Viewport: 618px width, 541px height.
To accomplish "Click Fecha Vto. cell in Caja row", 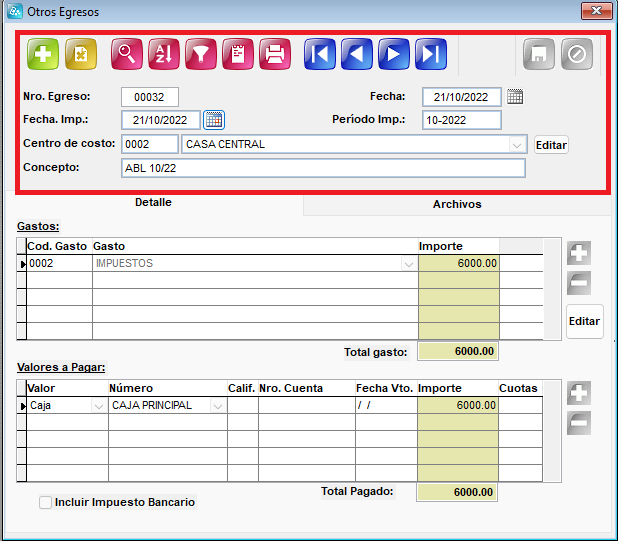I will point(386,405).
